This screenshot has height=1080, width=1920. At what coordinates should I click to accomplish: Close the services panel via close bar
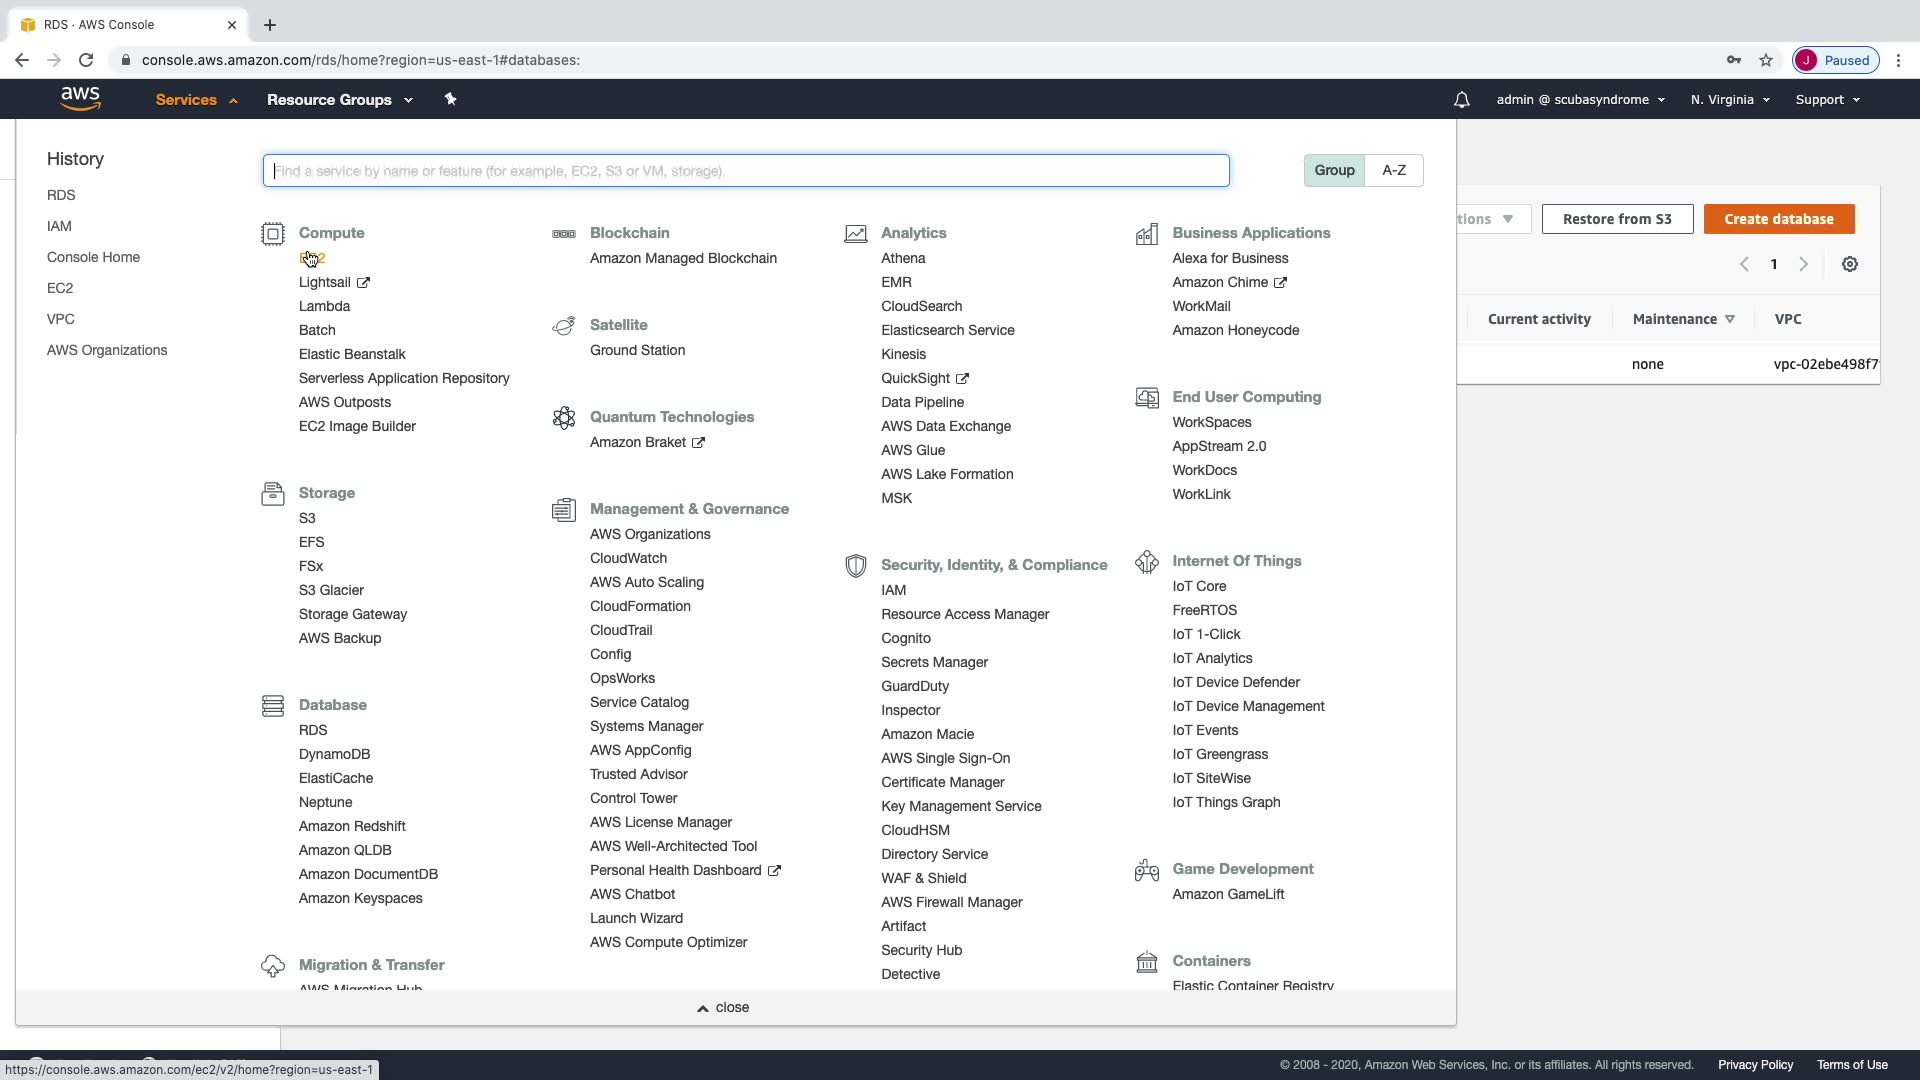[723, 1007]
